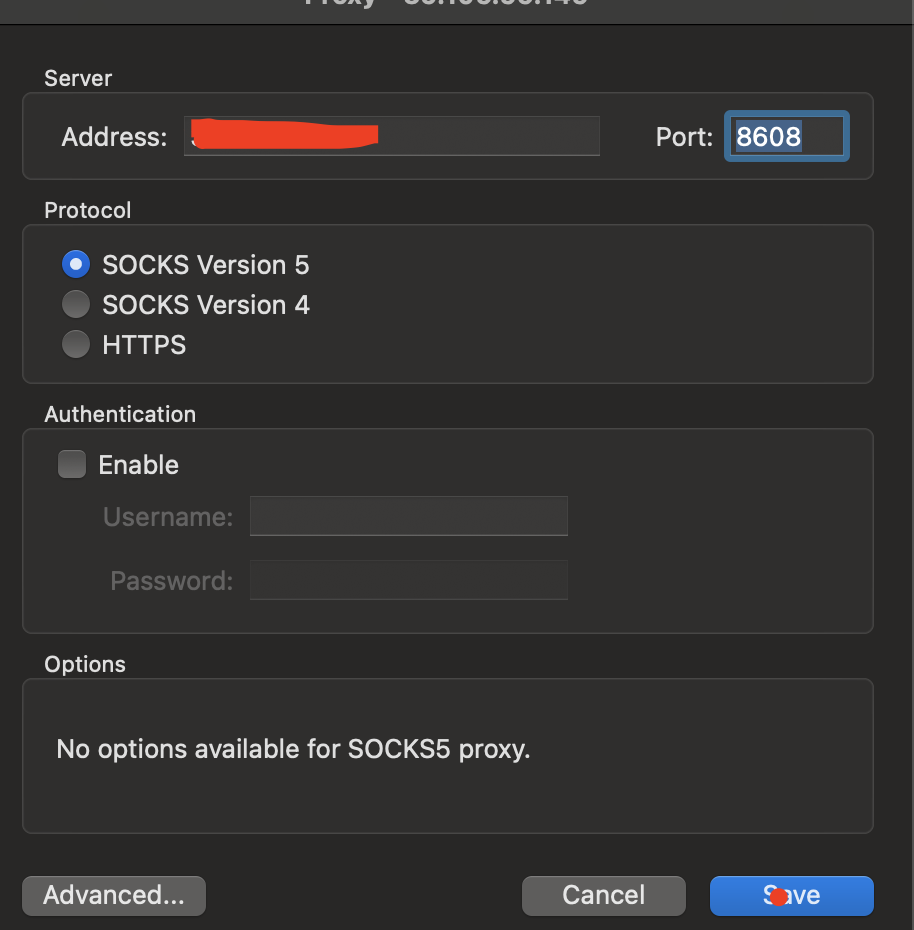Click the Protocol section heading
Image resolution: width=914 pixels, height=930 pixels.
[88, 210]
